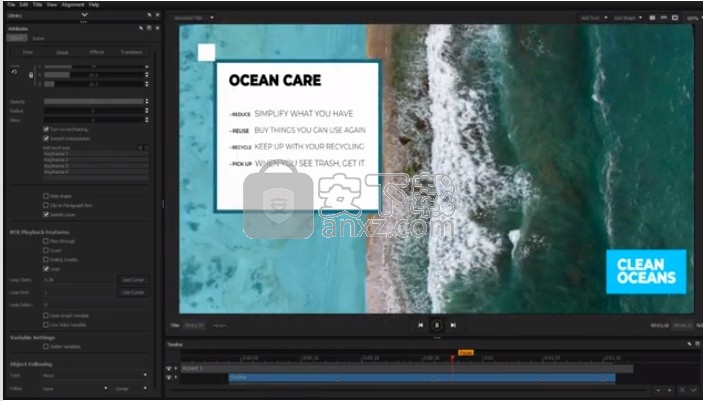The height and width of the screenshot is (401, 703).
Task: Click the lock icon beside XYZ fields
Action: tap(31, 75)
